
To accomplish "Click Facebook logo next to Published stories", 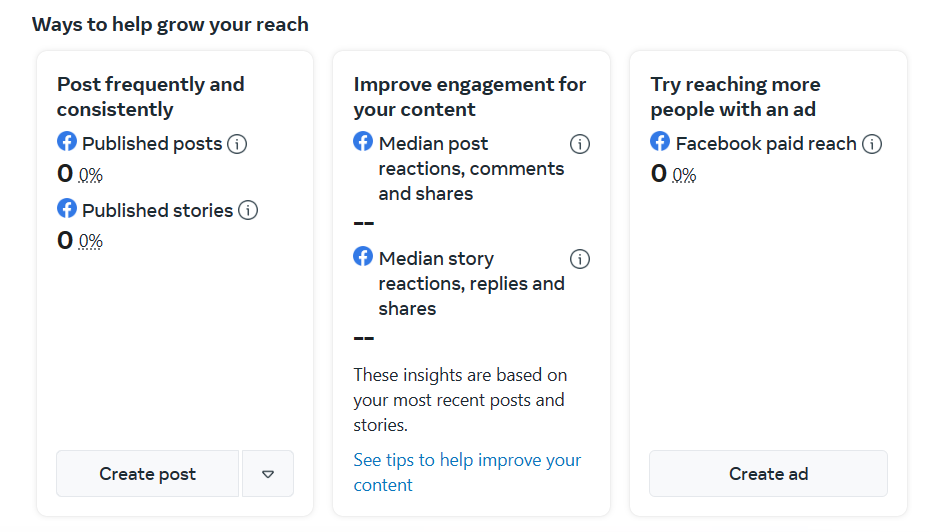I will point(67,208).
